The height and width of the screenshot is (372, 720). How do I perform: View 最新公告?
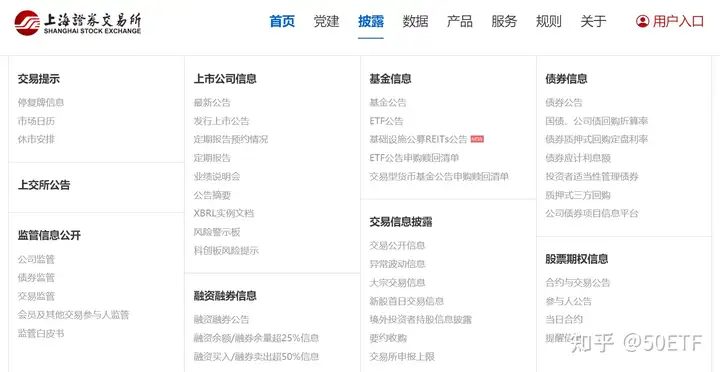coord(212,102)
